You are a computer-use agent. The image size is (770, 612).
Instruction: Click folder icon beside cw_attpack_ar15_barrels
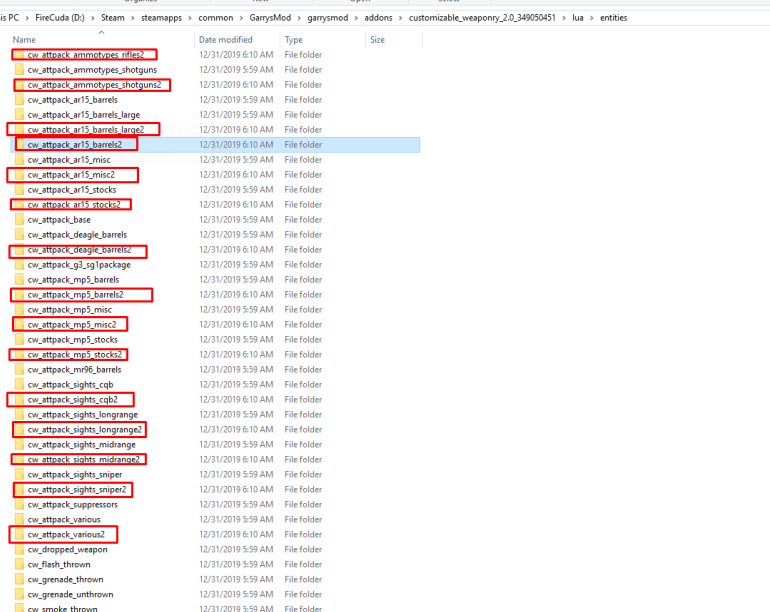tap(19, 100)
